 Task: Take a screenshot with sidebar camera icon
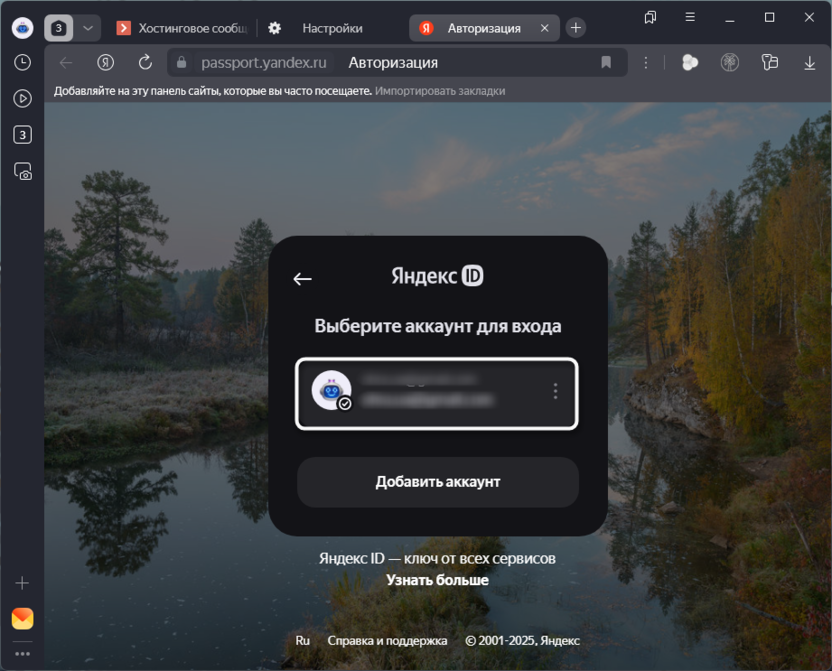tap(23, 171)
